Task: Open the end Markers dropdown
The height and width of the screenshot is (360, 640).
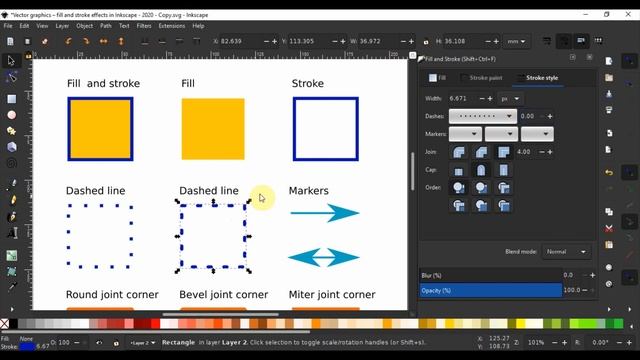Action: (537, 134)
